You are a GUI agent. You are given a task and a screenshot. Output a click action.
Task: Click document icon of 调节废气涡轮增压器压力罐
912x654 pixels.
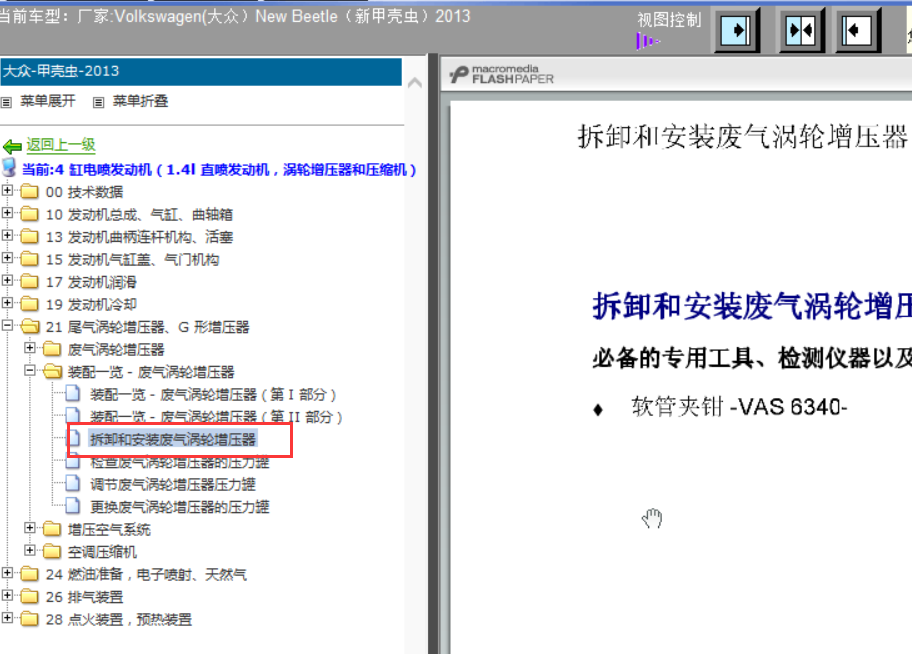point(73,484)
